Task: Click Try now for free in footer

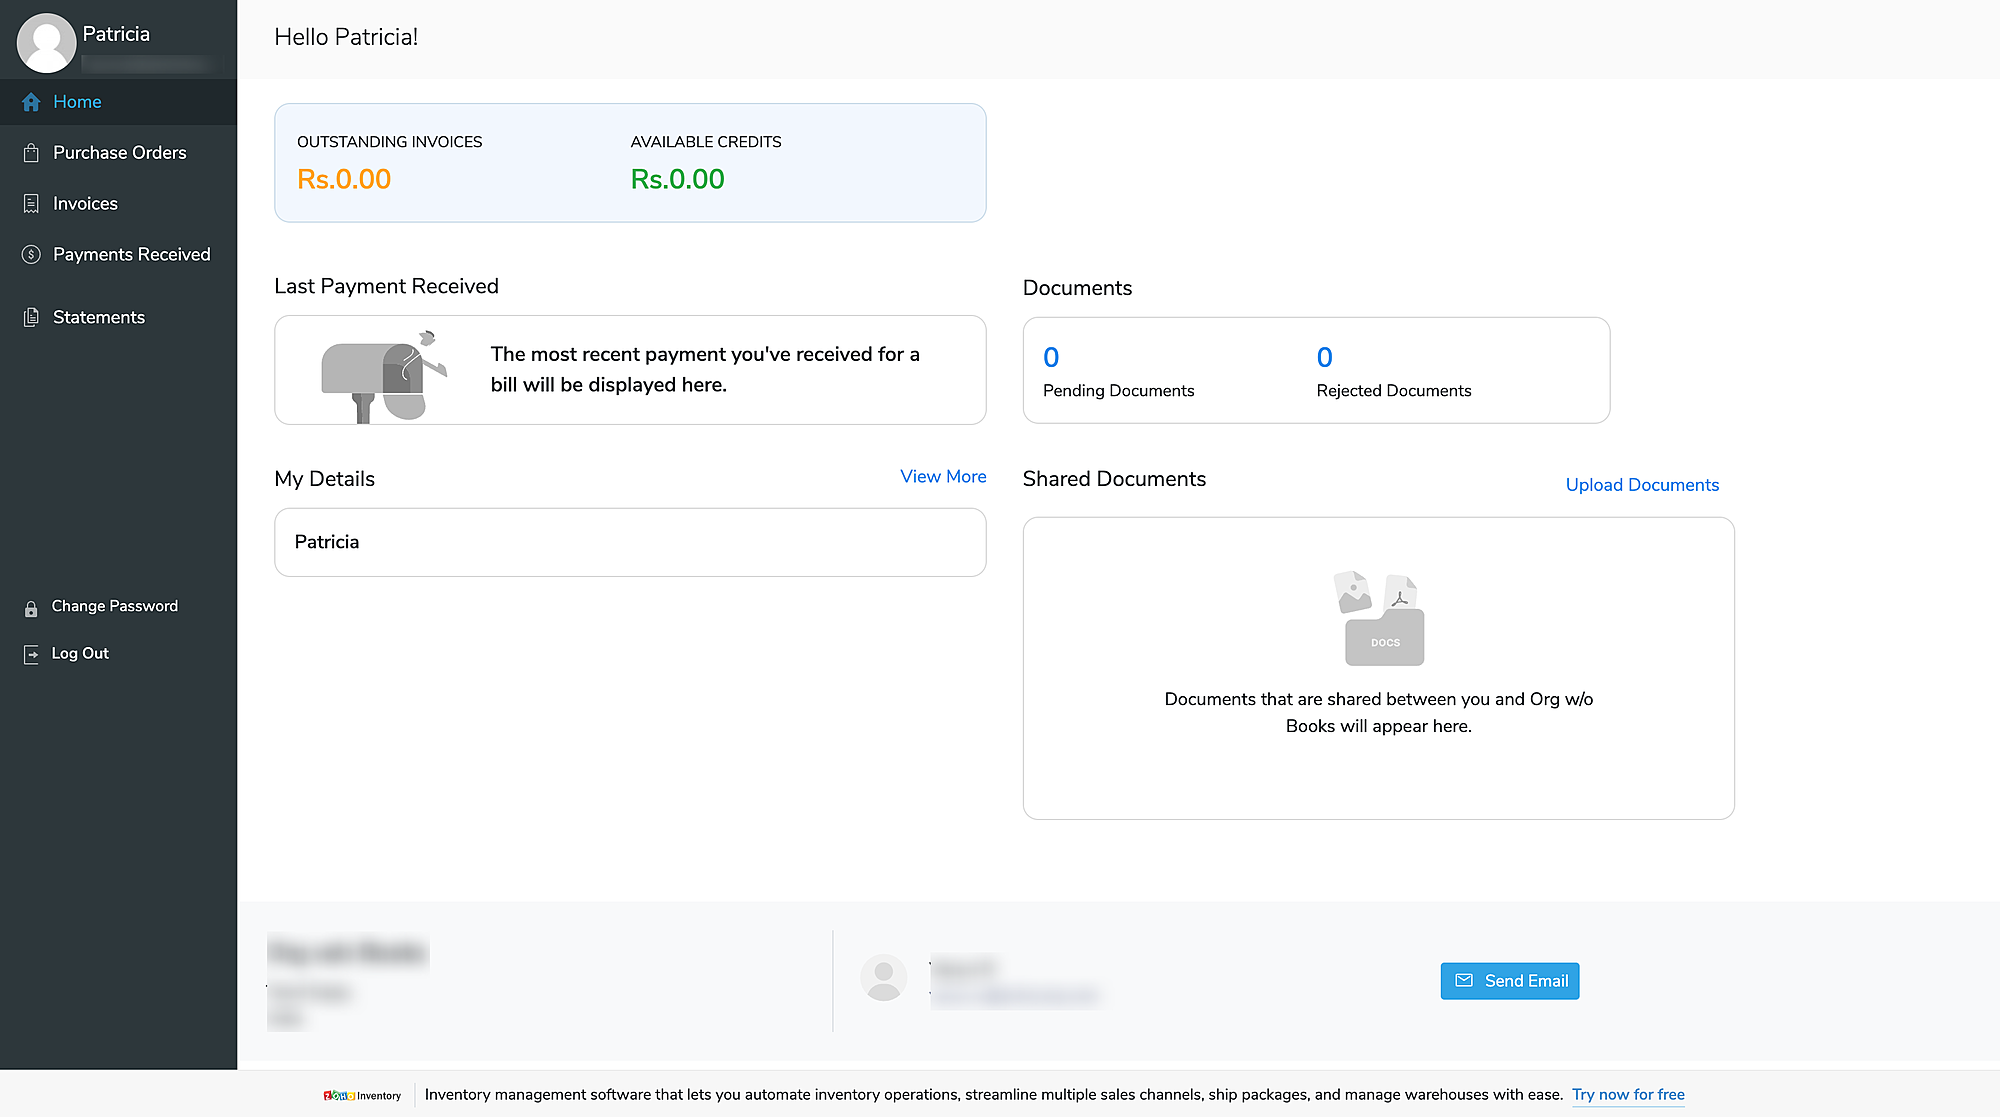Action: click(x=1628, y=1094)
